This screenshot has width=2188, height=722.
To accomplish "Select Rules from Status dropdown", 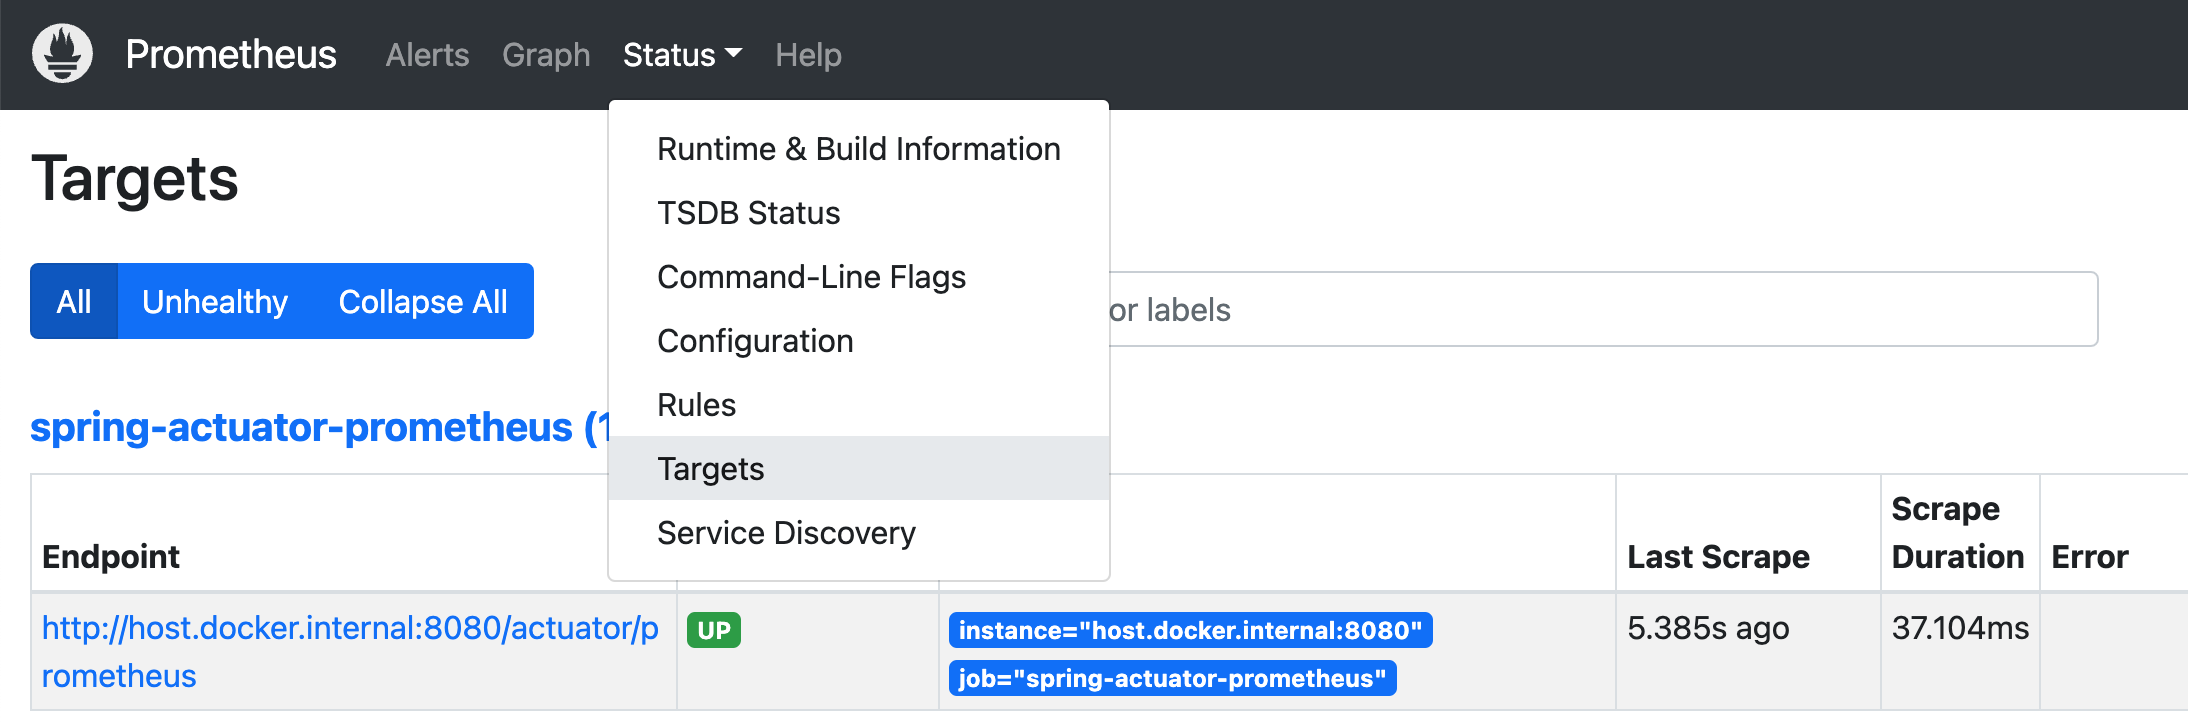I will click(859, 405).
